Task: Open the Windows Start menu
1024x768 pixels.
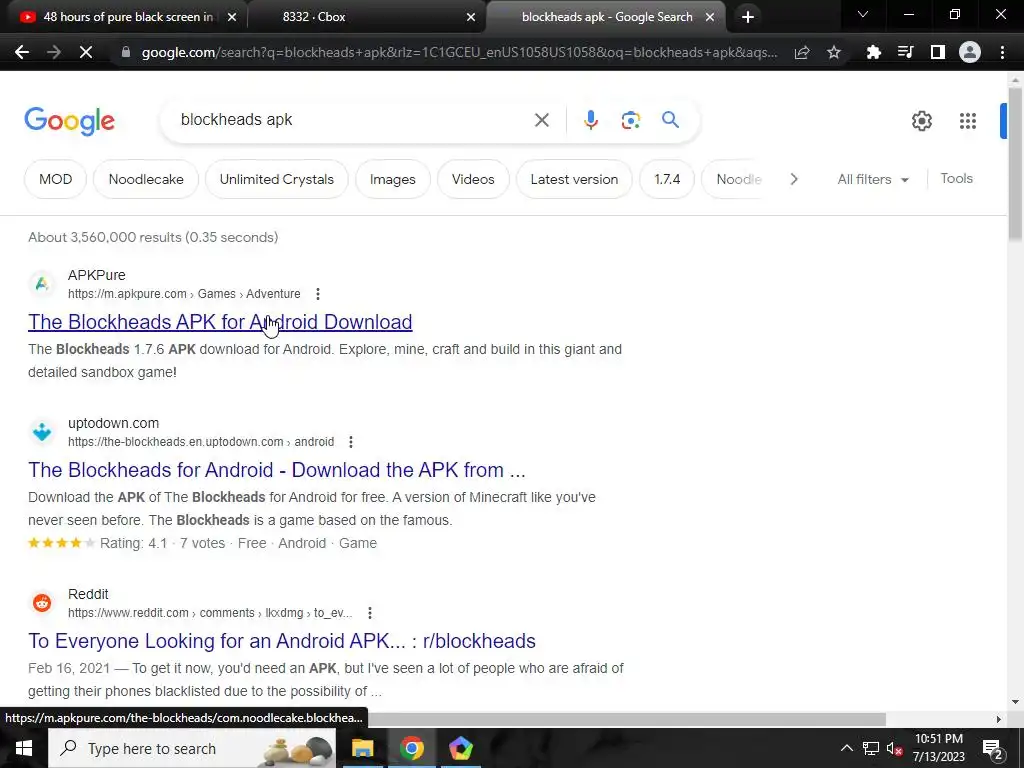Action: tap(24, 748)
